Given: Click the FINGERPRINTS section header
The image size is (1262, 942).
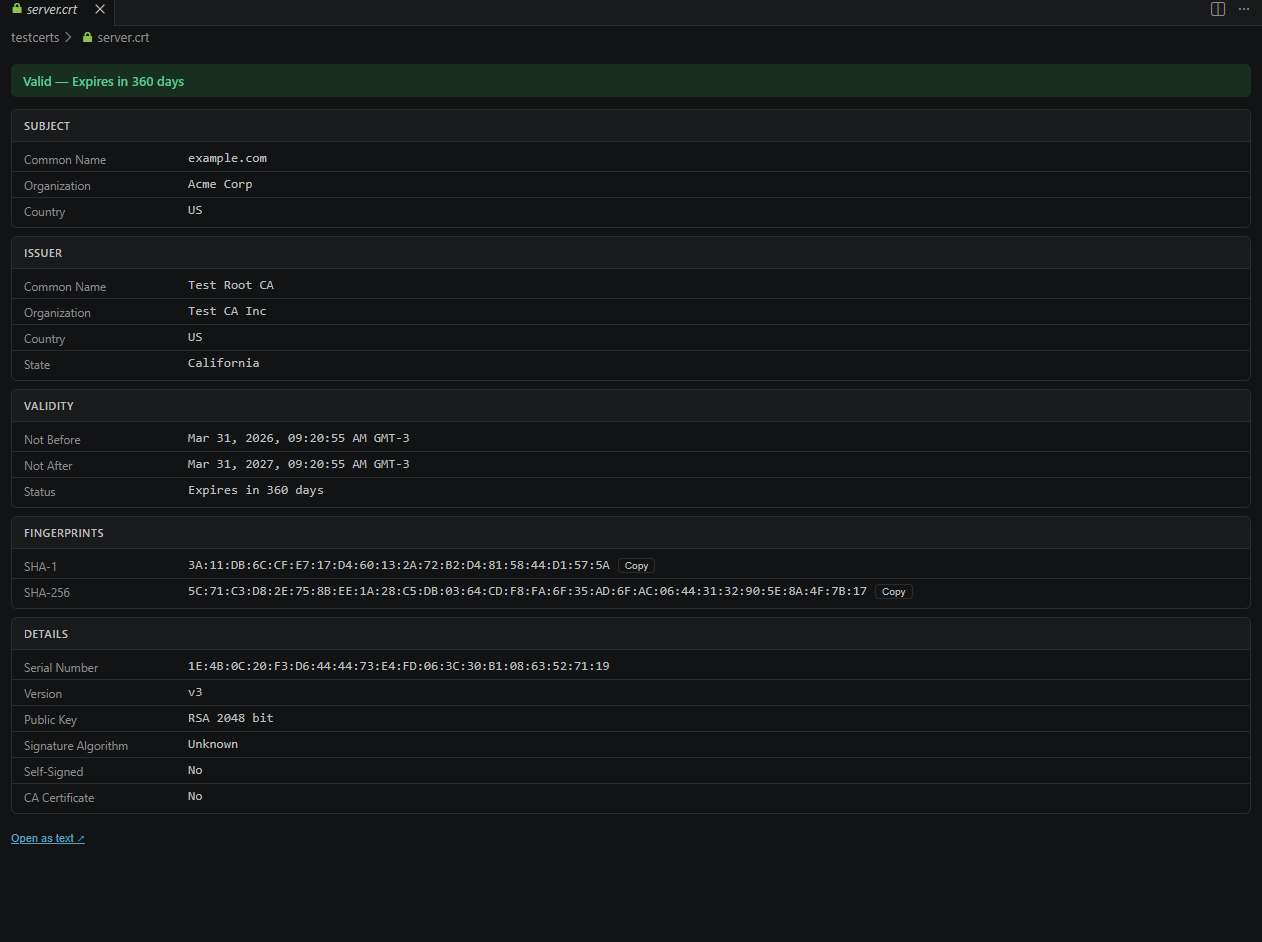Looking at the screenshot, I should coord(631,533).
